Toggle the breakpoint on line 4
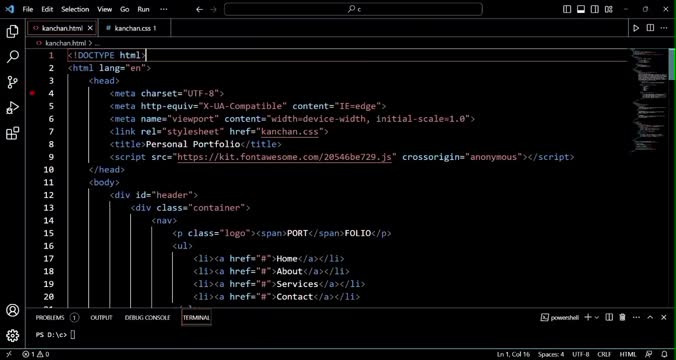The width and height of the screenshot is (676, 360). 32,93
